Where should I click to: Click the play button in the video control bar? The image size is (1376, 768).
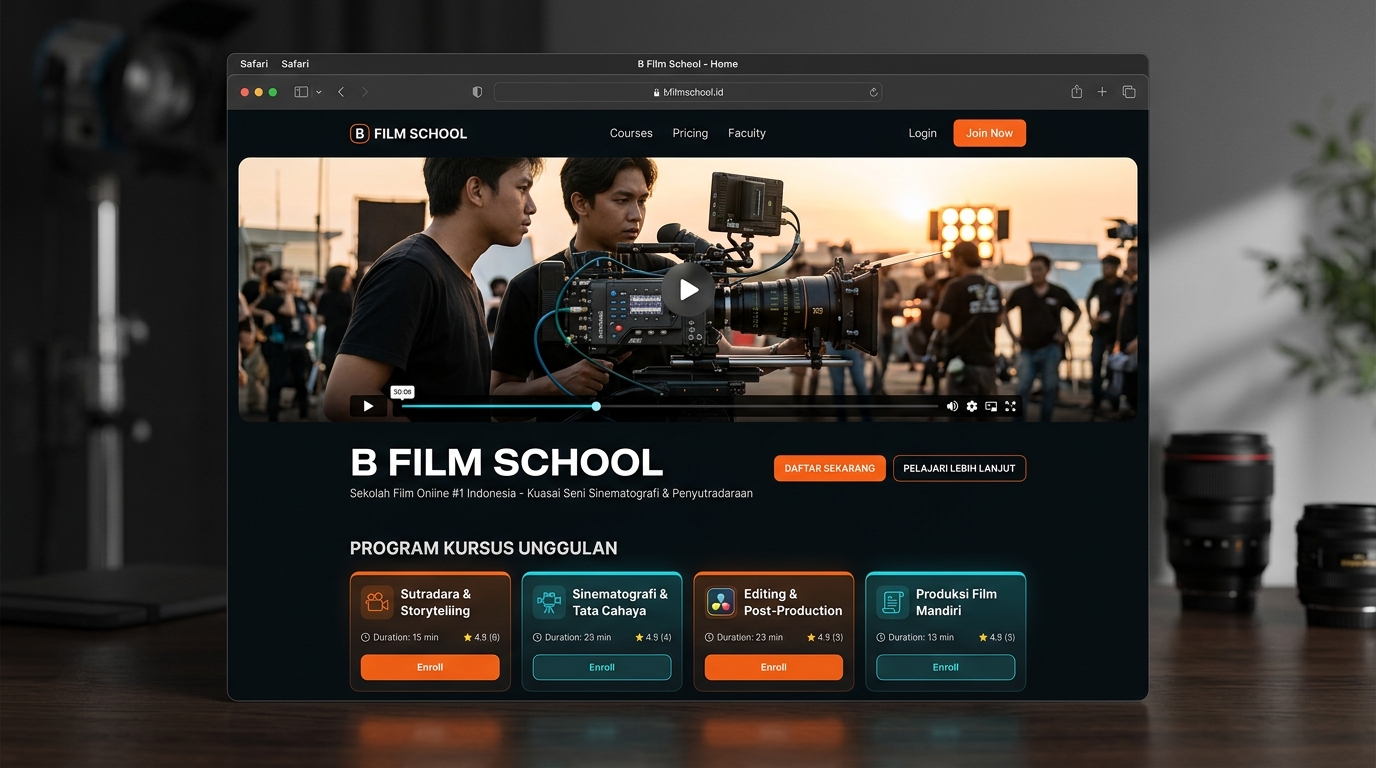click(x=368, y=406)
